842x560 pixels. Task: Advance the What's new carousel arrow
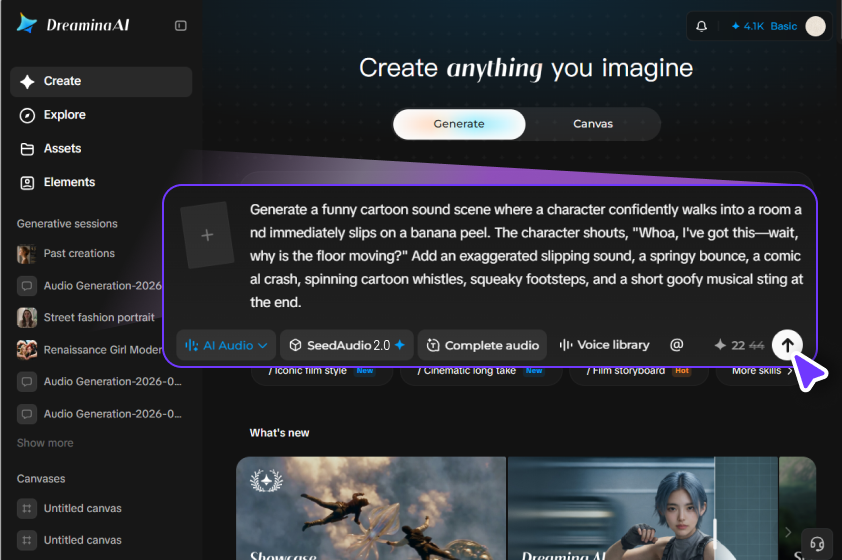(788, 532)
